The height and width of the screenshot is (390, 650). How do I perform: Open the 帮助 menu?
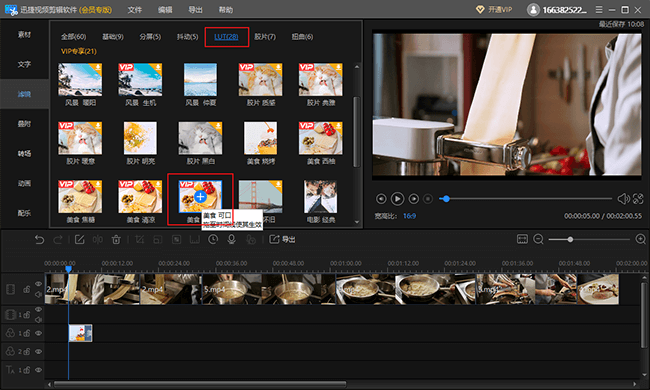[226, 10]
